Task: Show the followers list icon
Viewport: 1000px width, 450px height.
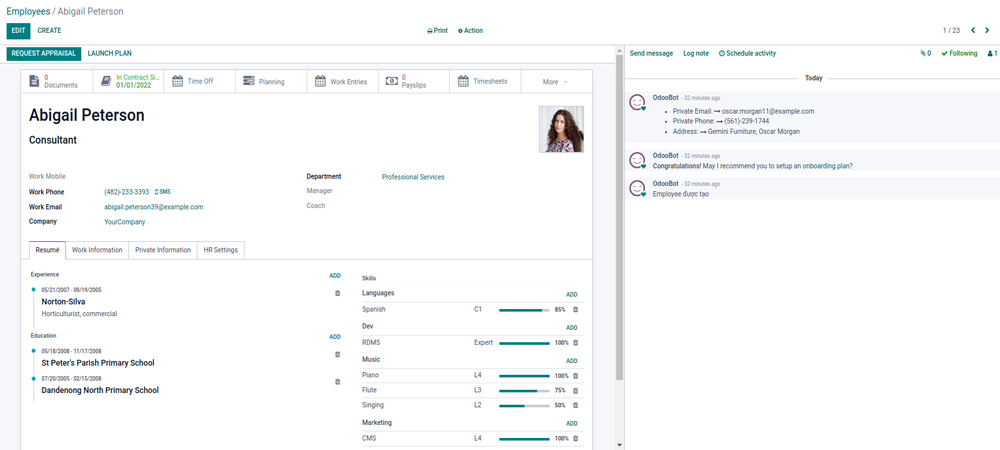Action: pos(992,54)
